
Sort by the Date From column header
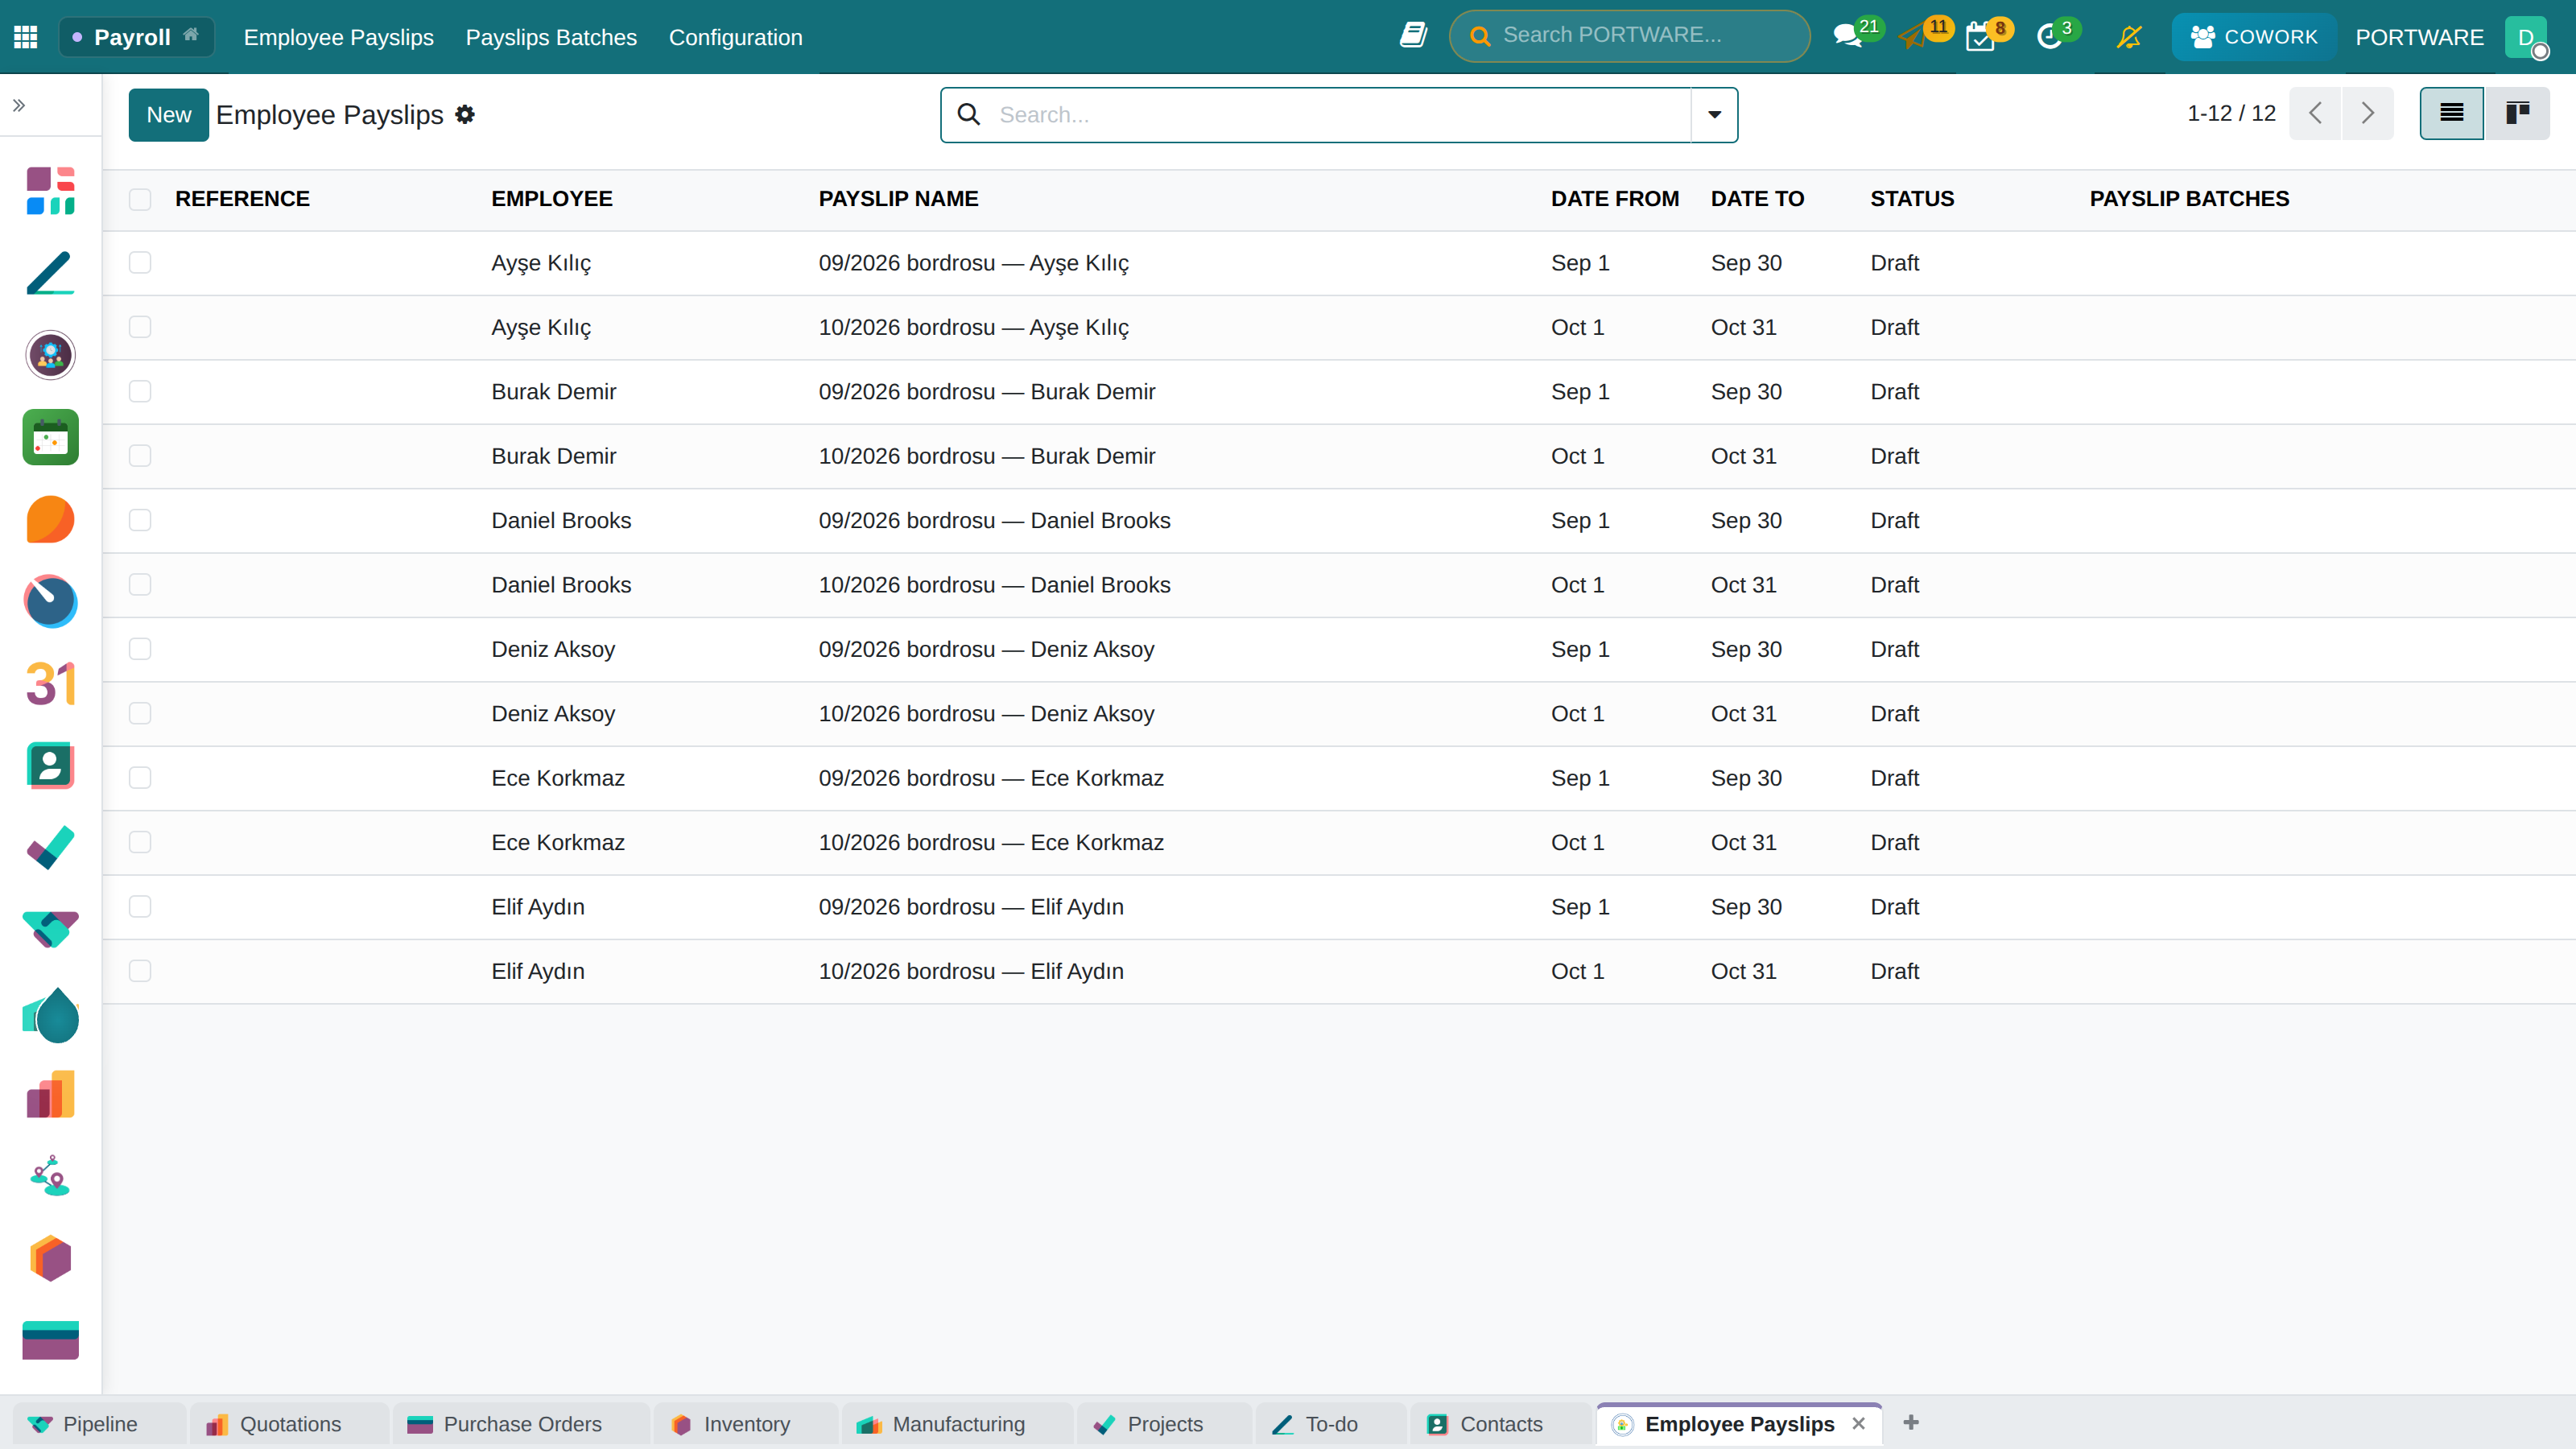point(1615,199)
